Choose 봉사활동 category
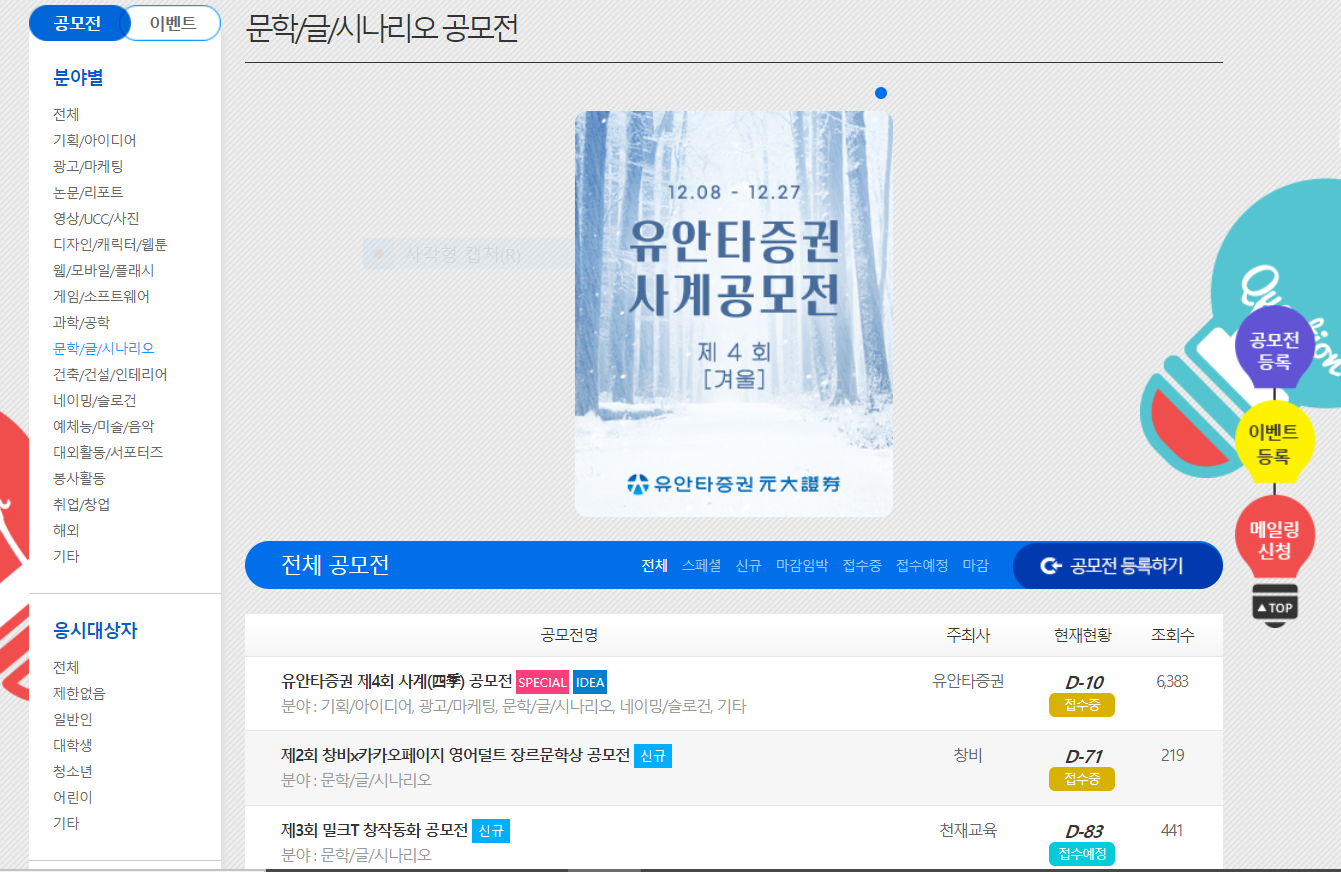The width and height of the screenshot is (1341, 872). point(79,478)
